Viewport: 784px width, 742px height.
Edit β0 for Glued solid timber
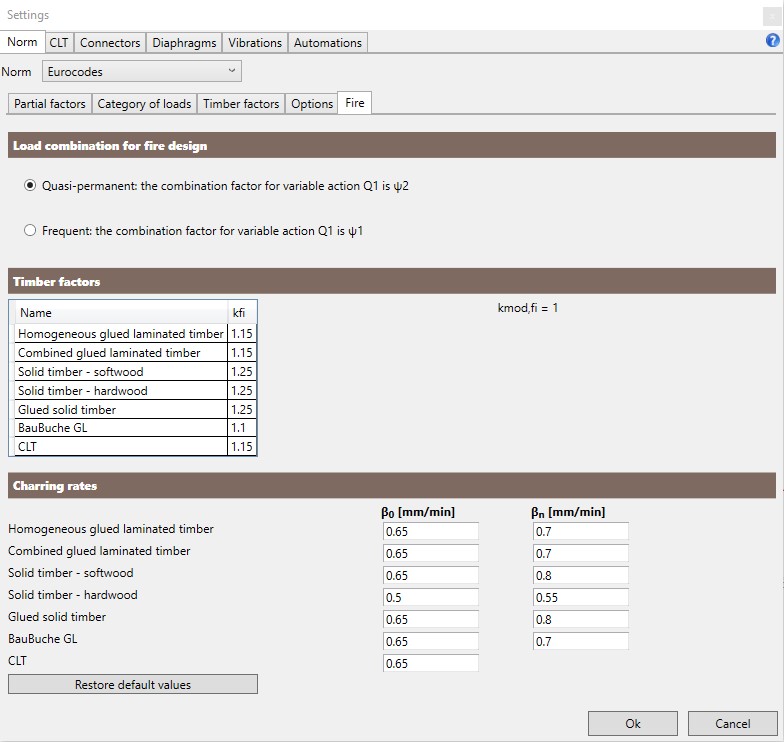point(430,620)
